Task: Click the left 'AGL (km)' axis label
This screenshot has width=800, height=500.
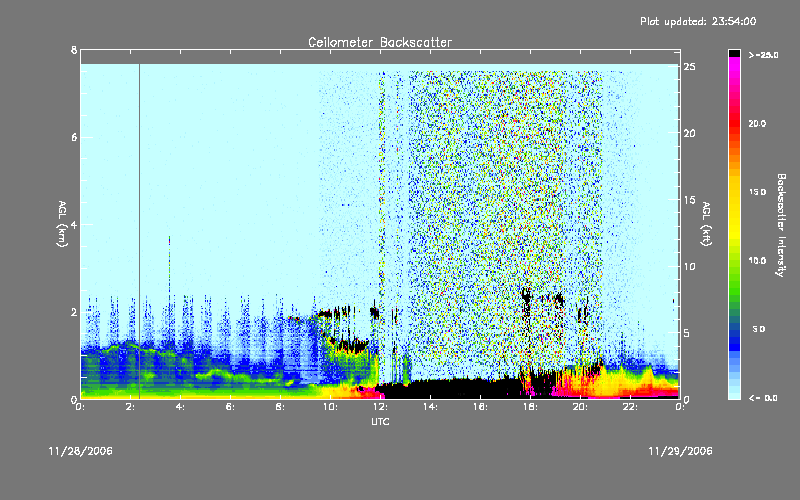Action: tap(62, 224)
